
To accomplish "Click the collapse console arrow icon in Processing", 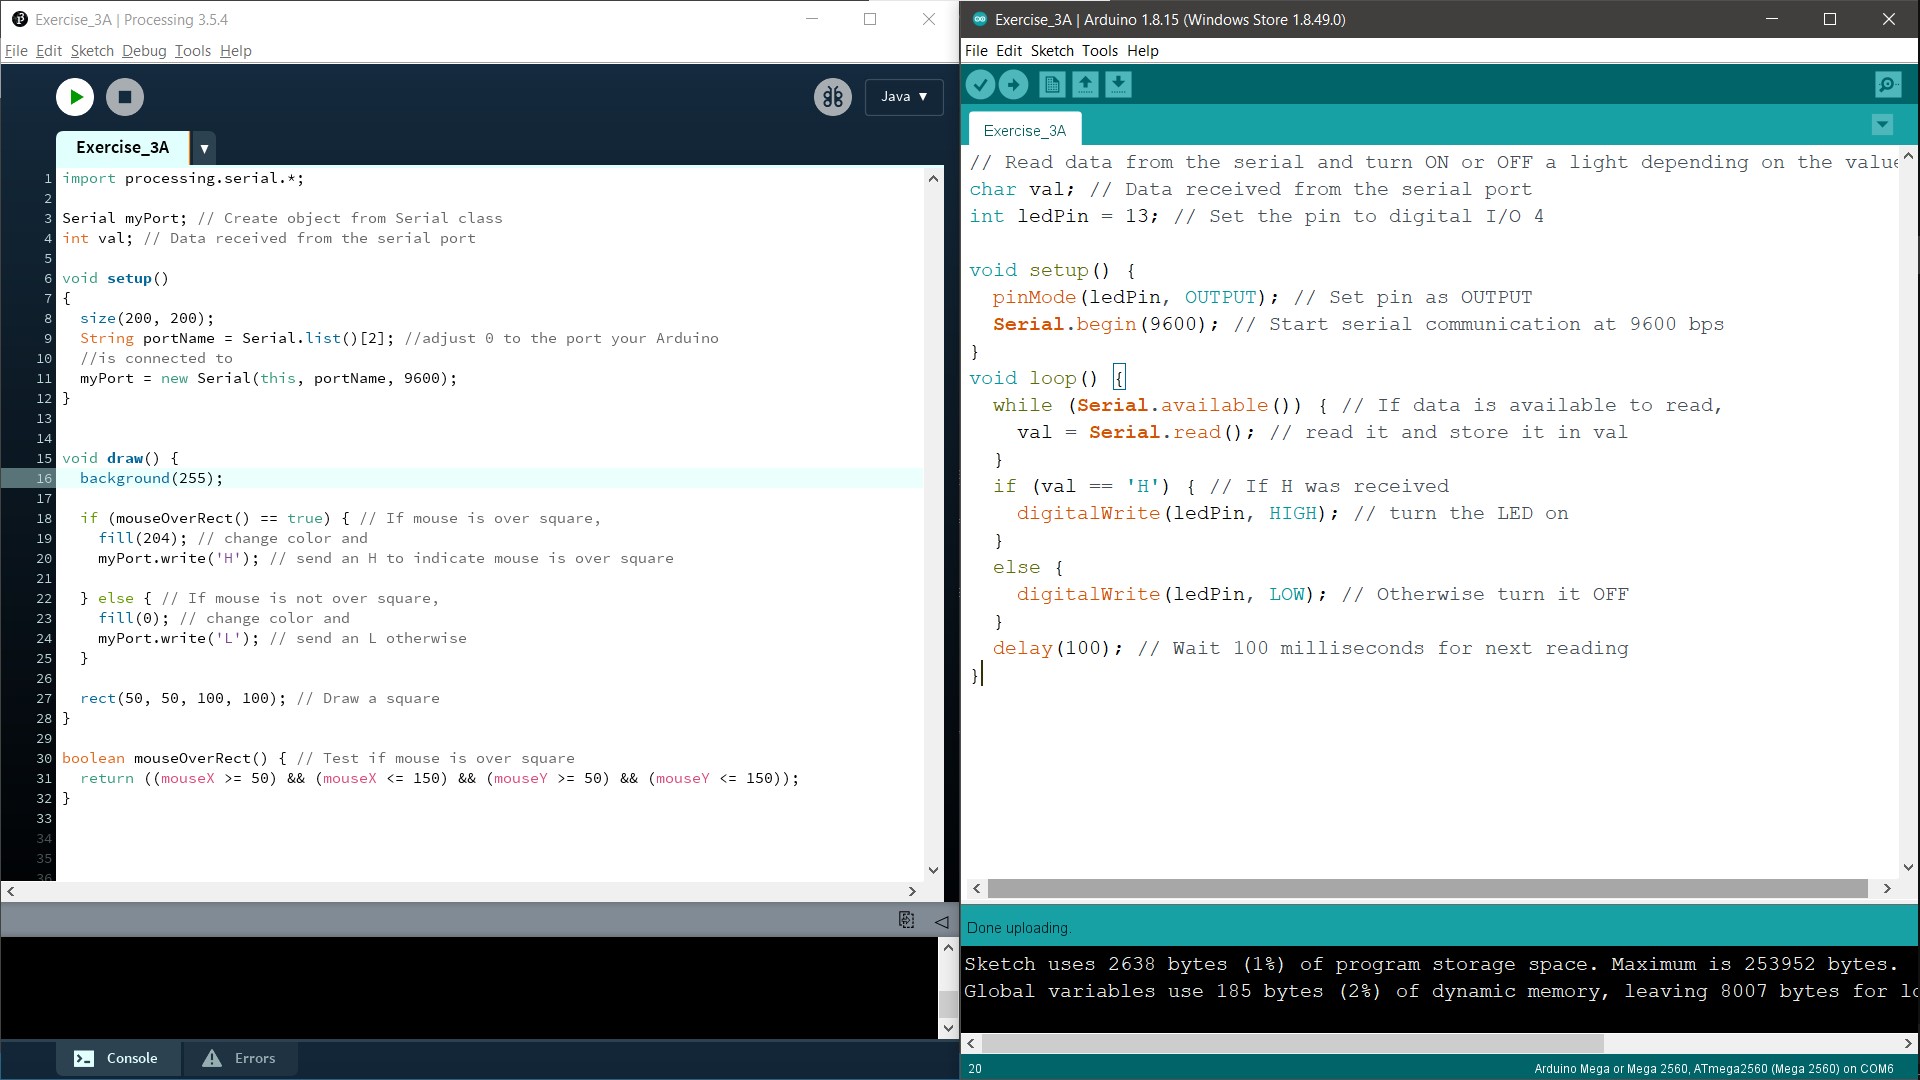I will click(x=941, y=921).
